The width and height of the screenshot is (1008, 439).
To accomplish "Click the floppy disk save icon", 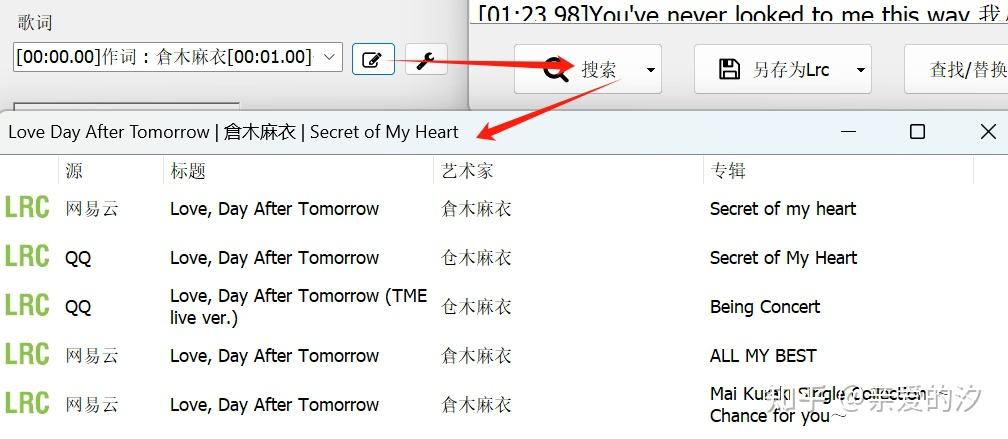I will [729, 69].
